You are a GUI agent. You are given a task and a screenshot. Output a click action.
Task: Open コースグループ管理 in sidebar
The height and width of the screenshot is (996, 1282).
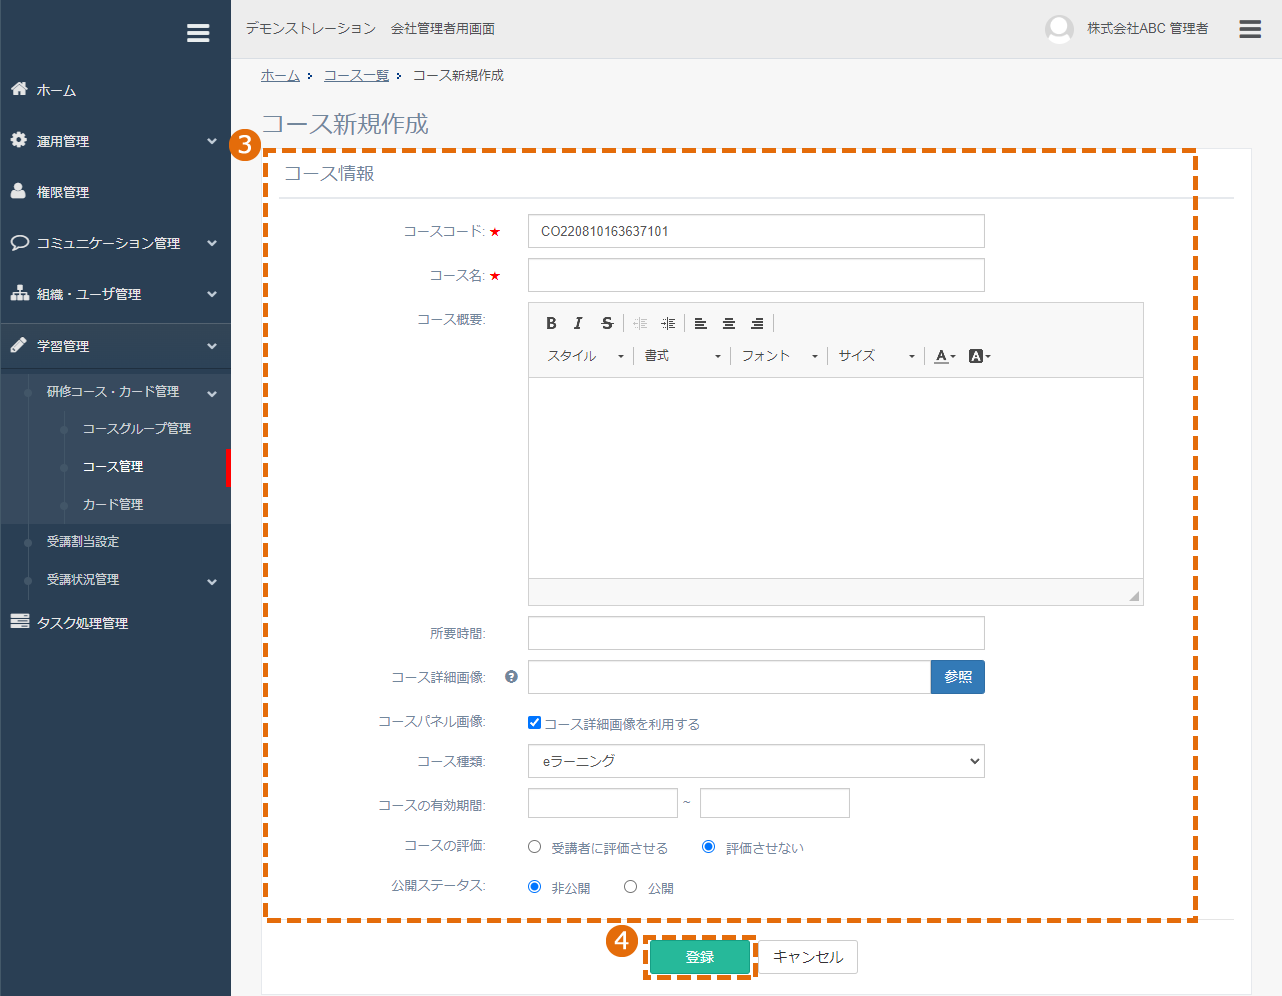coord(136,428)
